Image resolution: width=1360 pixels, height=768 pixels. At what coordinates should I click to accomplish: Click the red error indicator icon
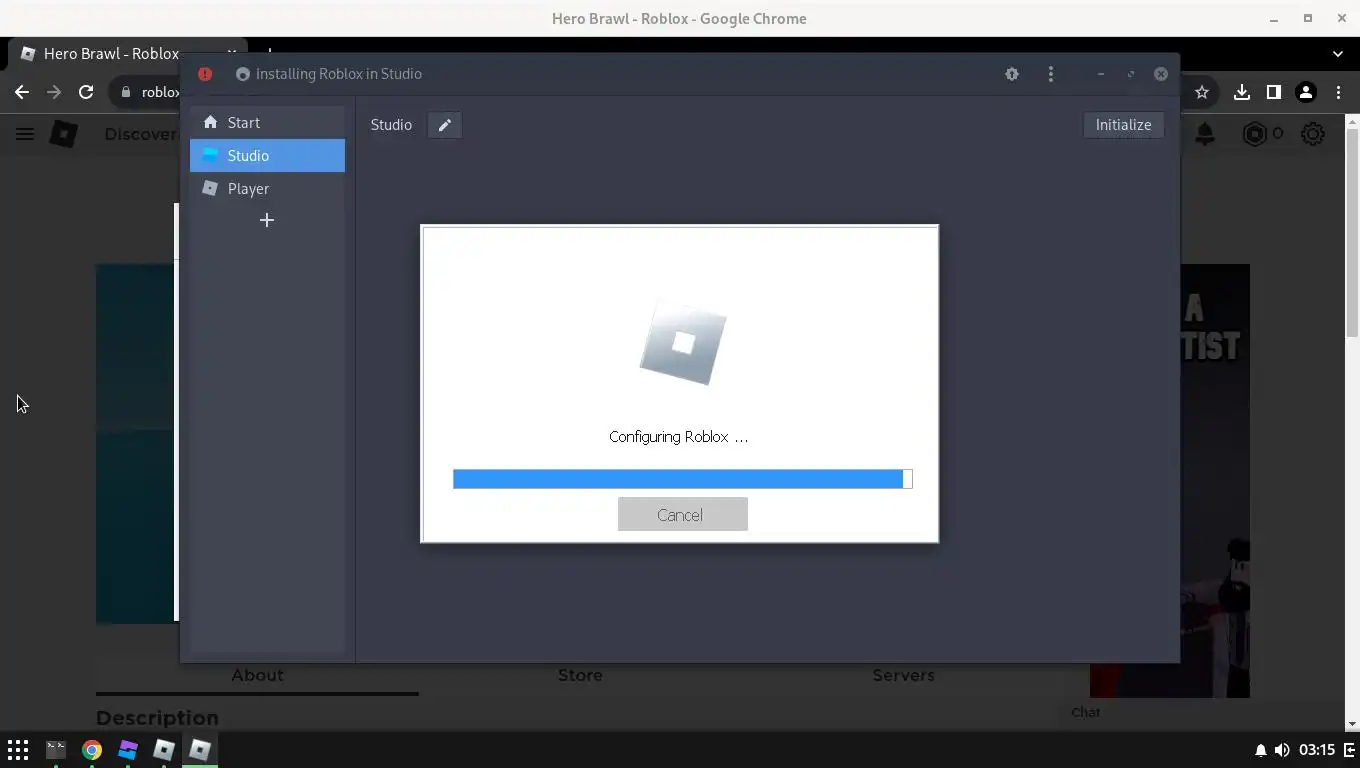coord(205,74)
